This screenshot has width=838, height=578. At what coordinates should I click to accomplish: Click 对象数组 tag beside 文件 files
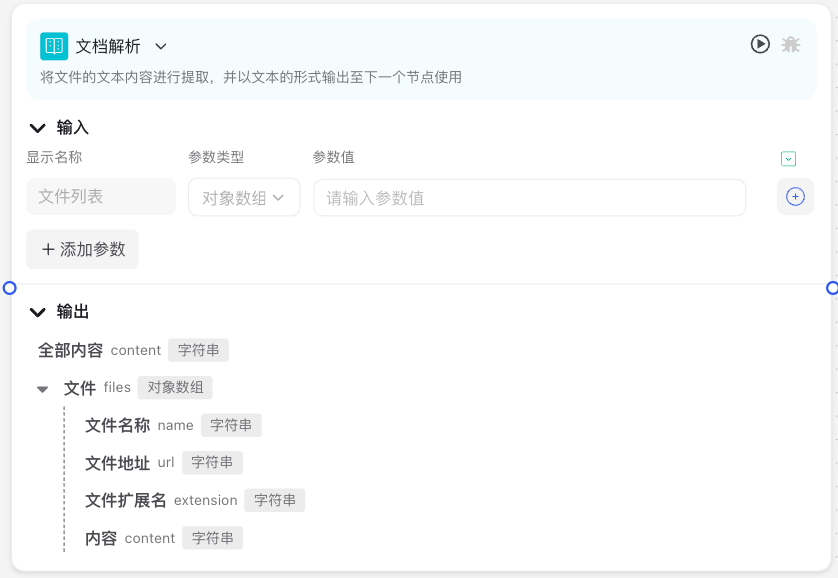175,387
